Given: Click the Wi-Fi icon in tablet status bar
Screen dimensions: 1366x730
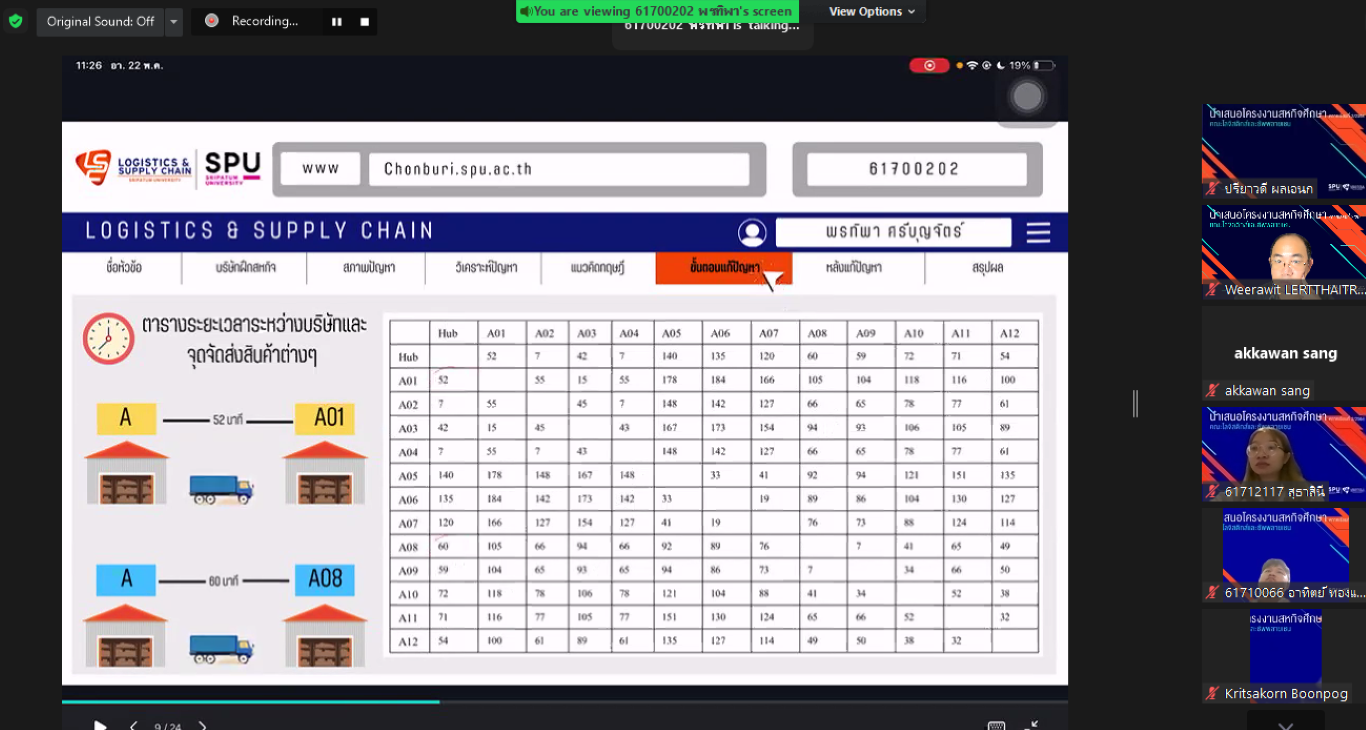Looking at the screenshot, I should (x=972, y=65).
